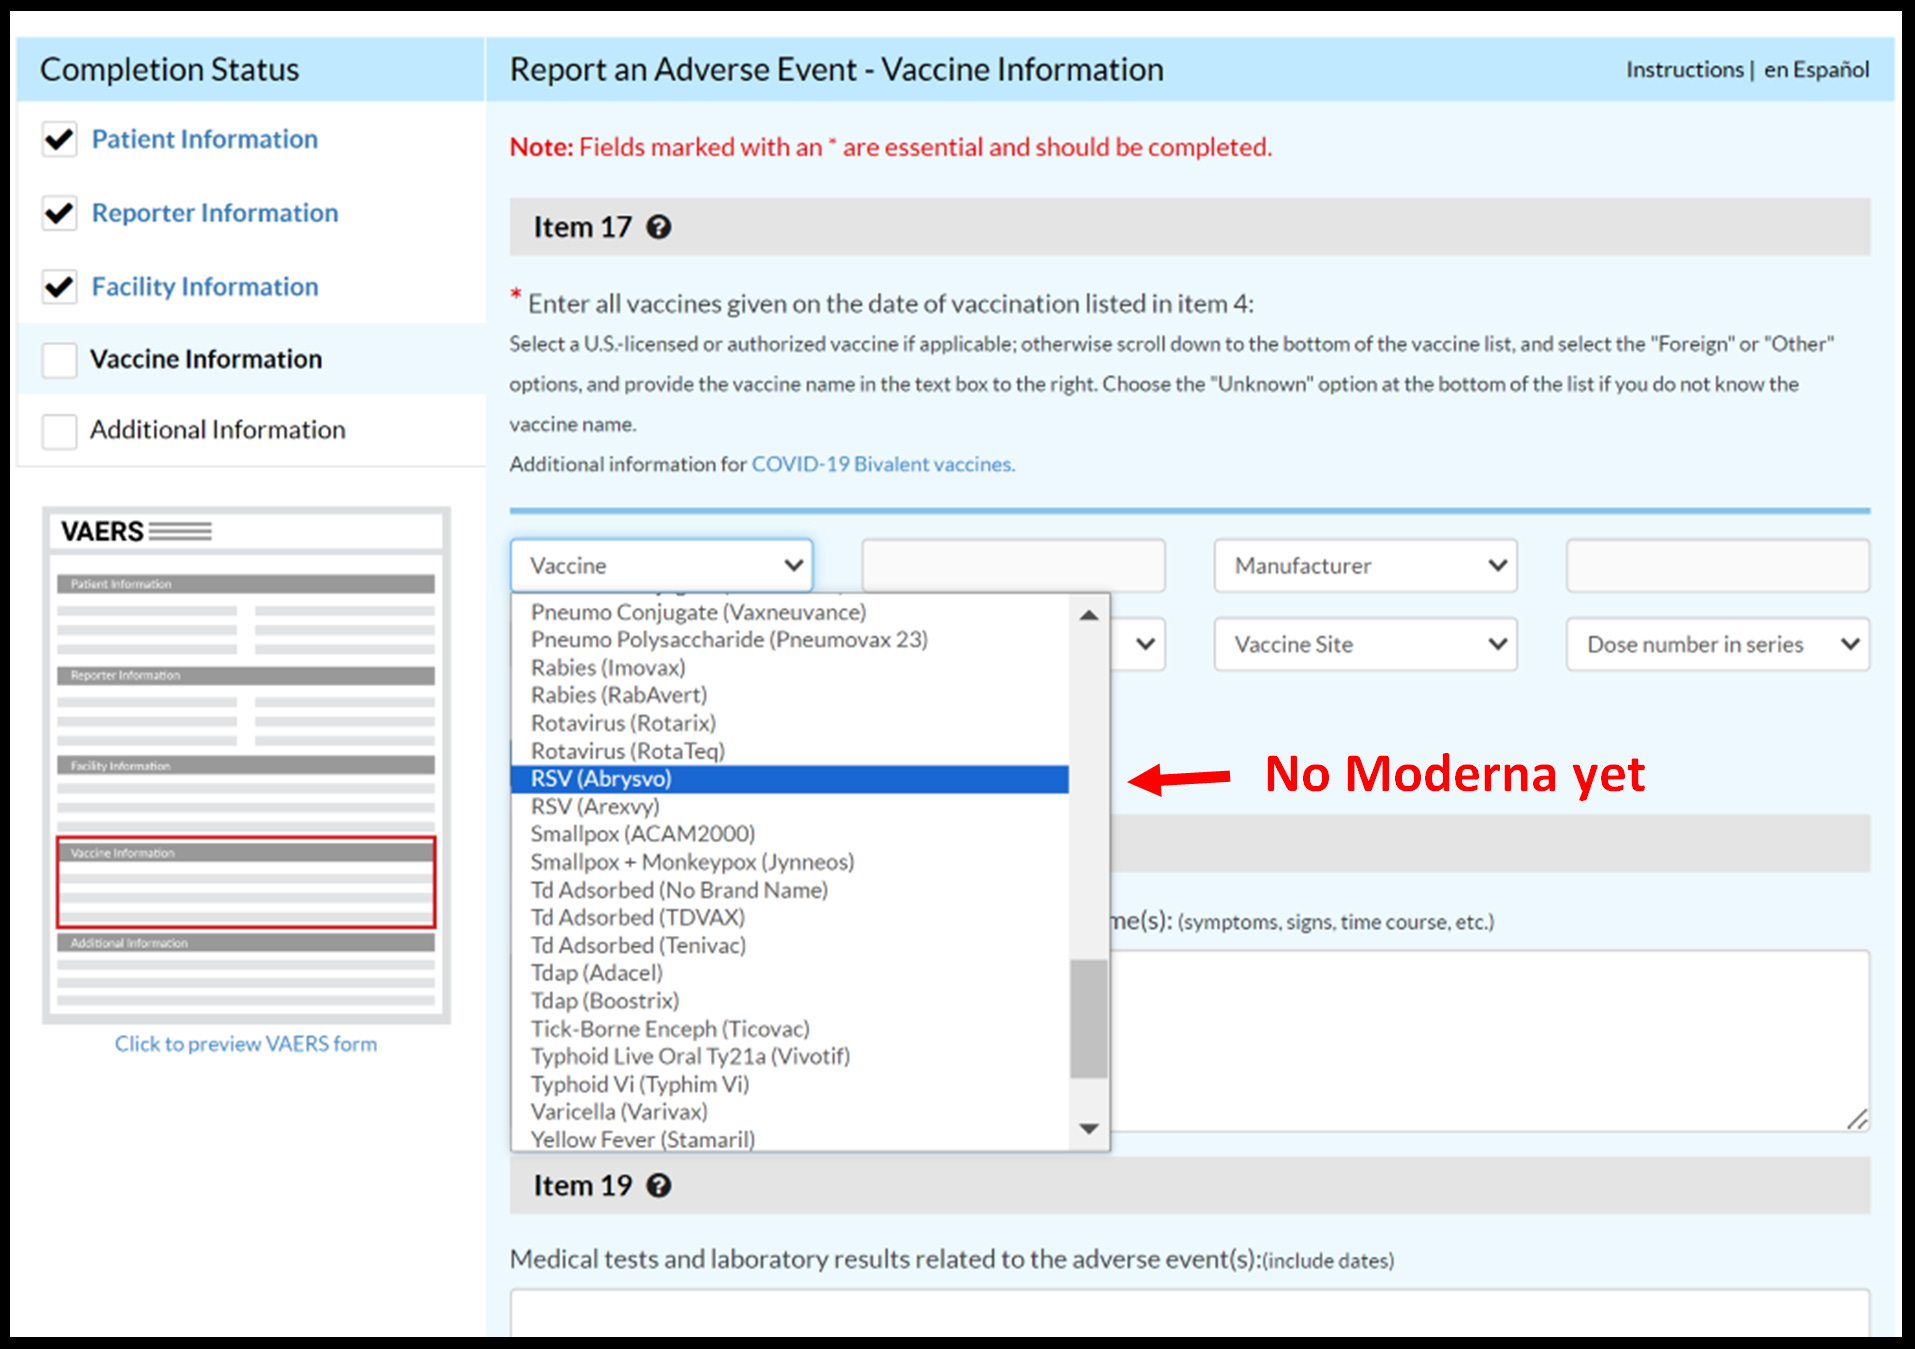Go to Vaccine Information section
Screen dimensions: 1915x1349
(x=206, y=359)
